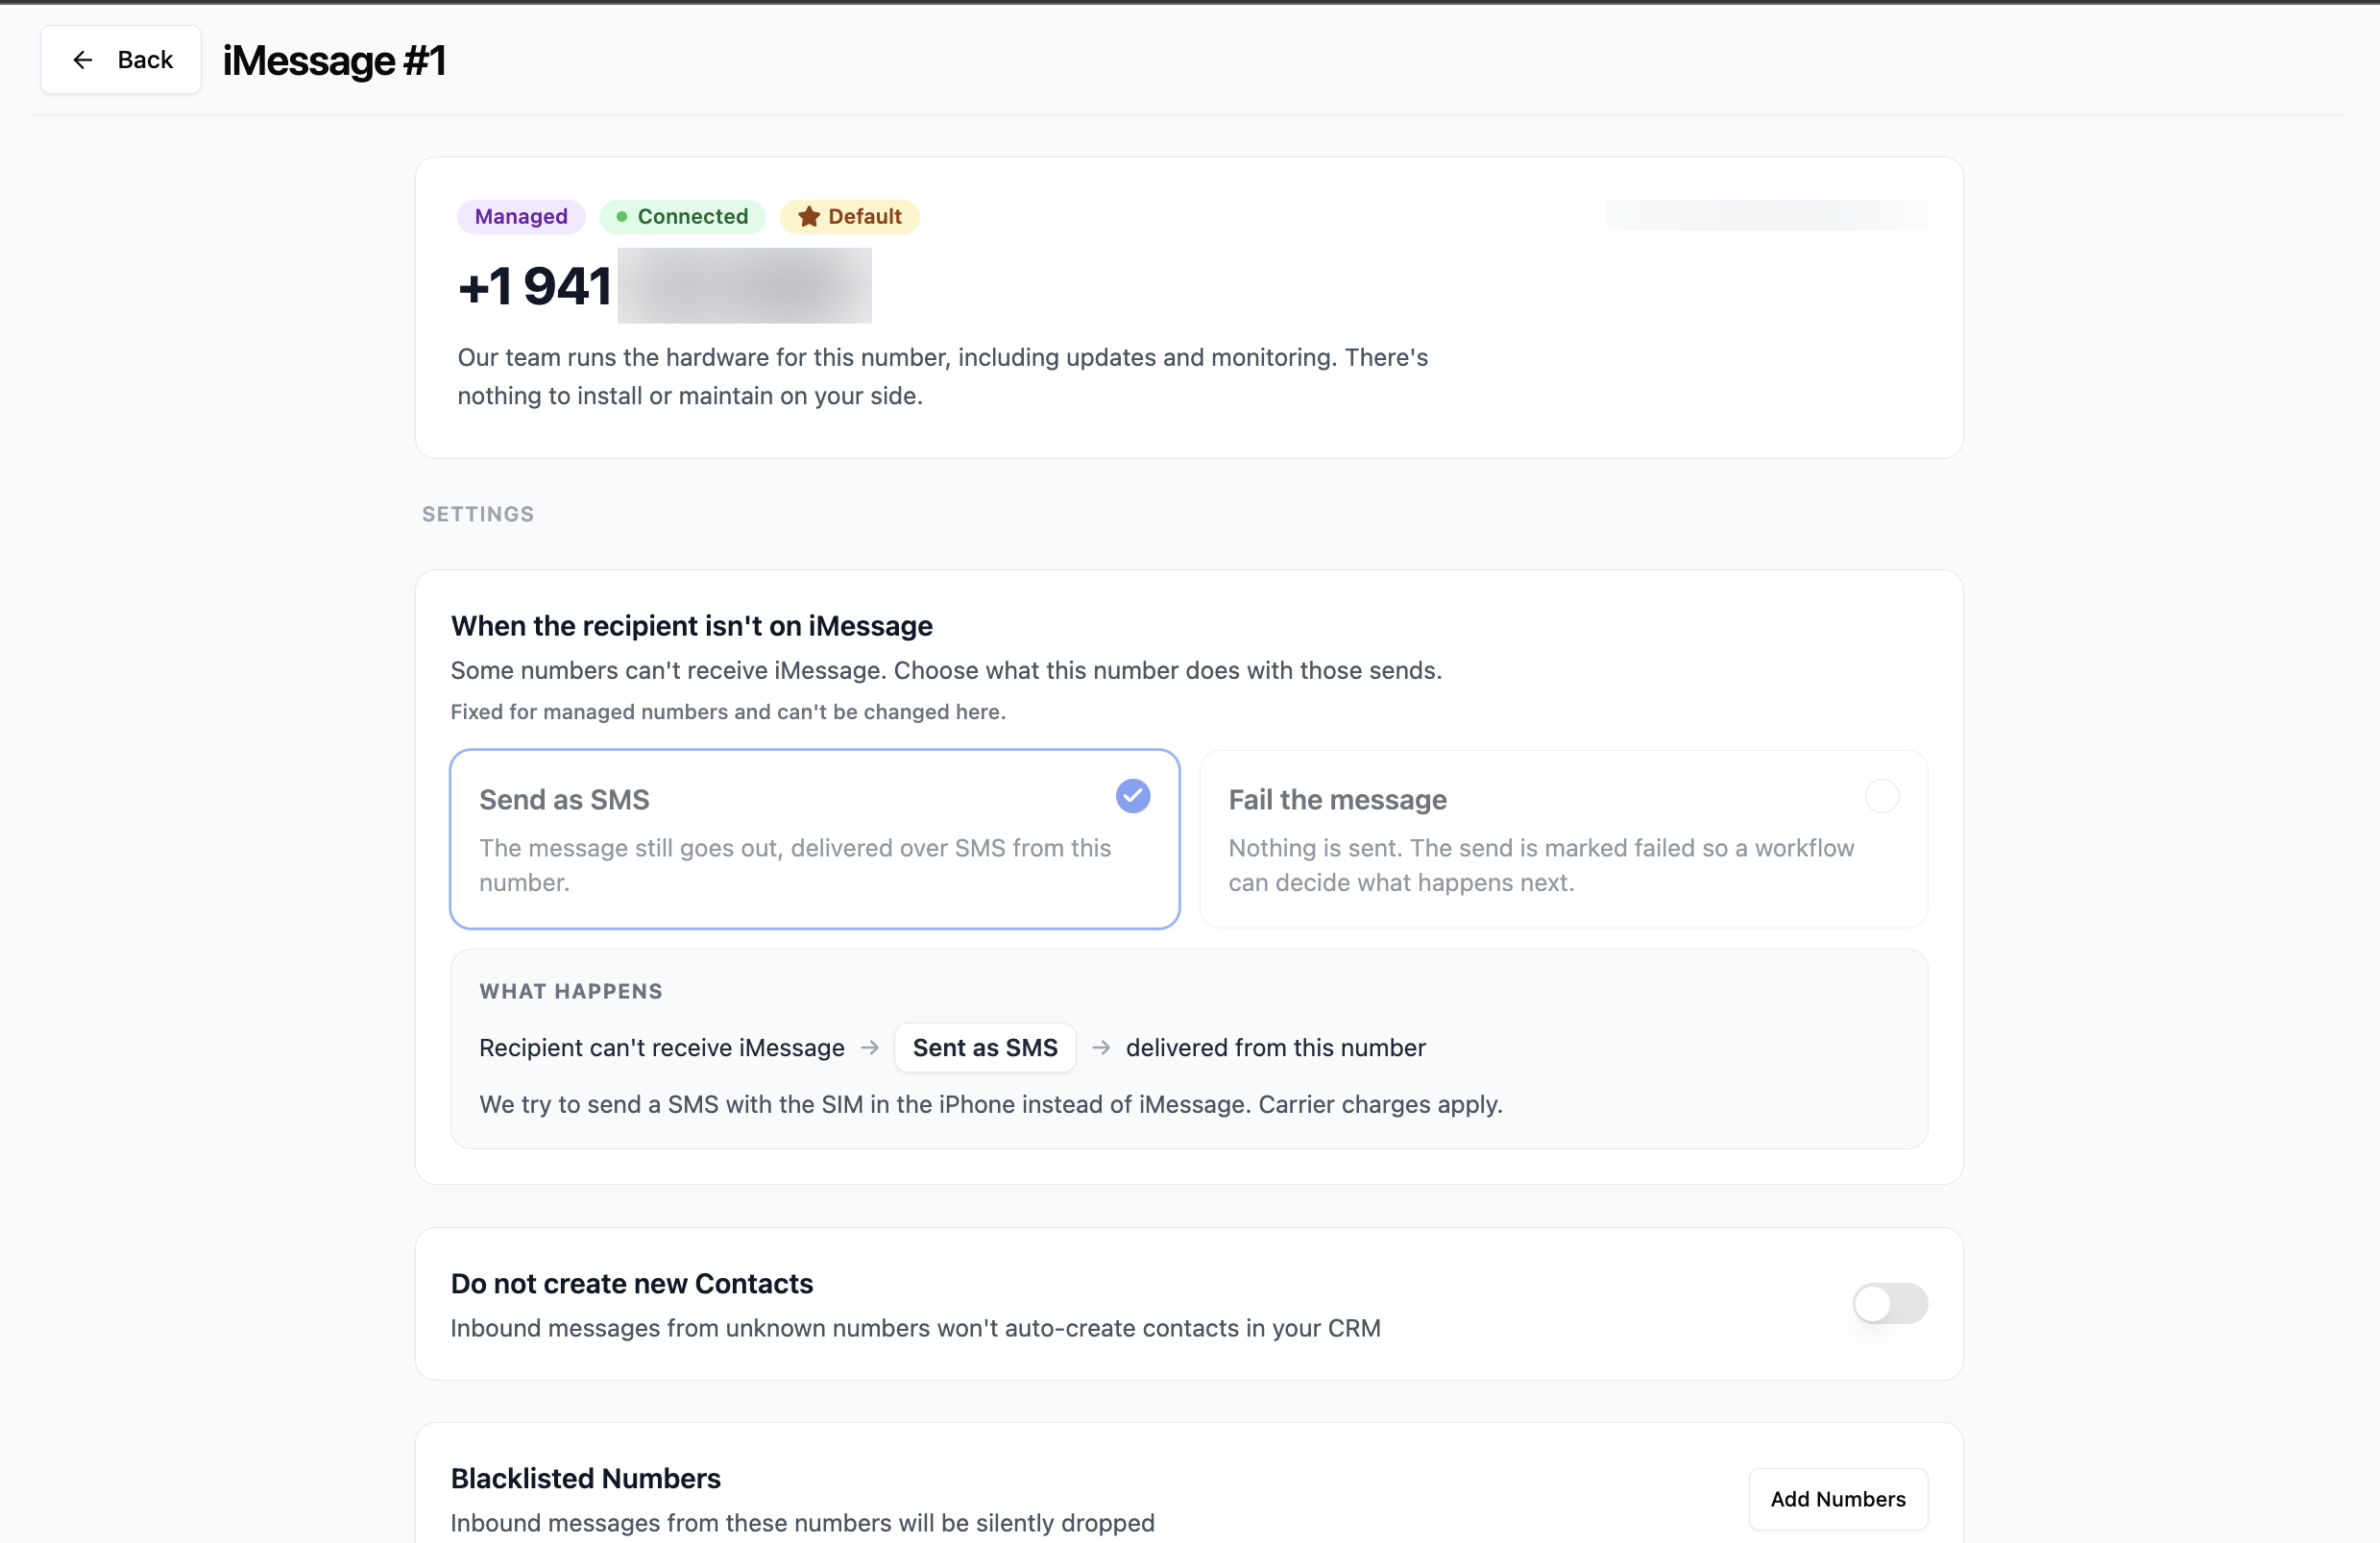Click 'delivered from this number' text
2380x1543 pixels.
point(1276,1047)
